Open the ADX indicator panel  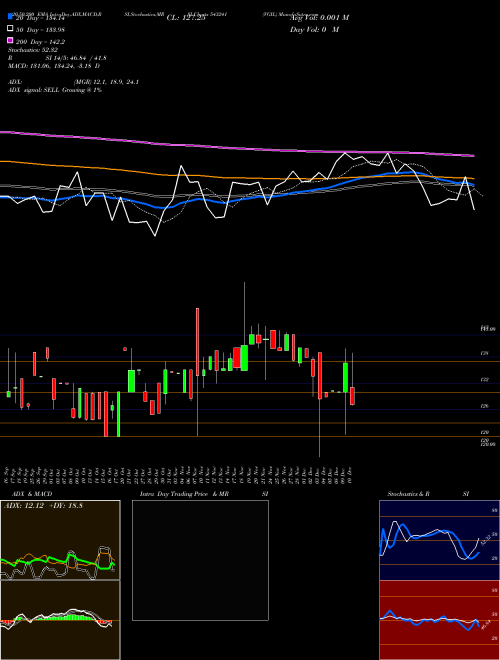[x=60, y=540]
